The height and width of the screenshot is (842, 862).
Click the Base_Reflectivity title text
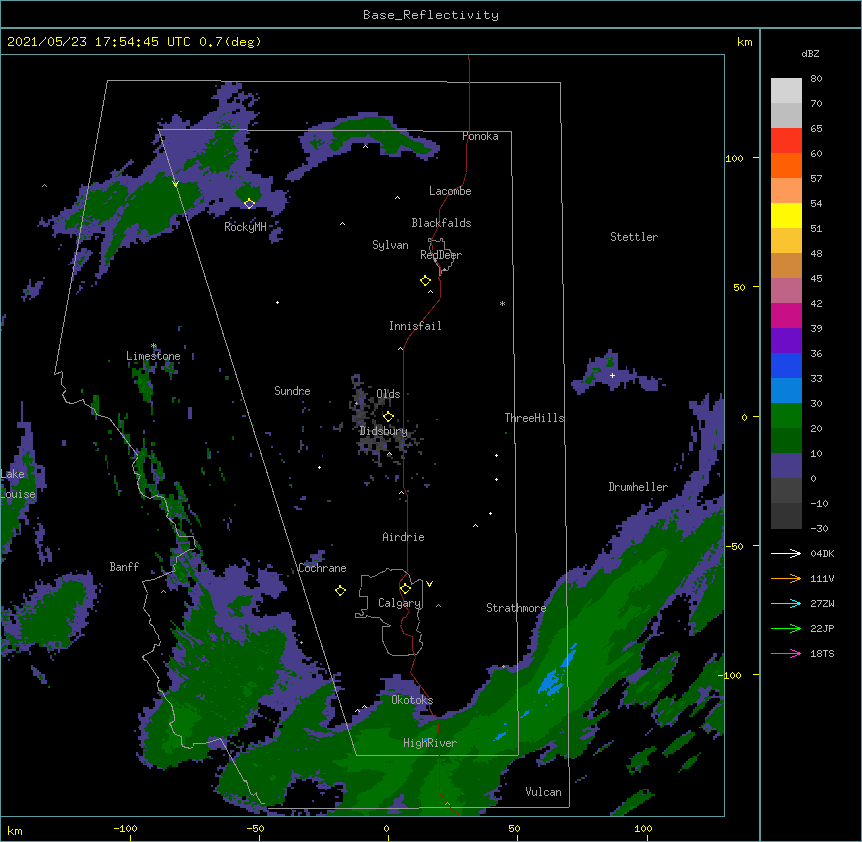(431, 15)
